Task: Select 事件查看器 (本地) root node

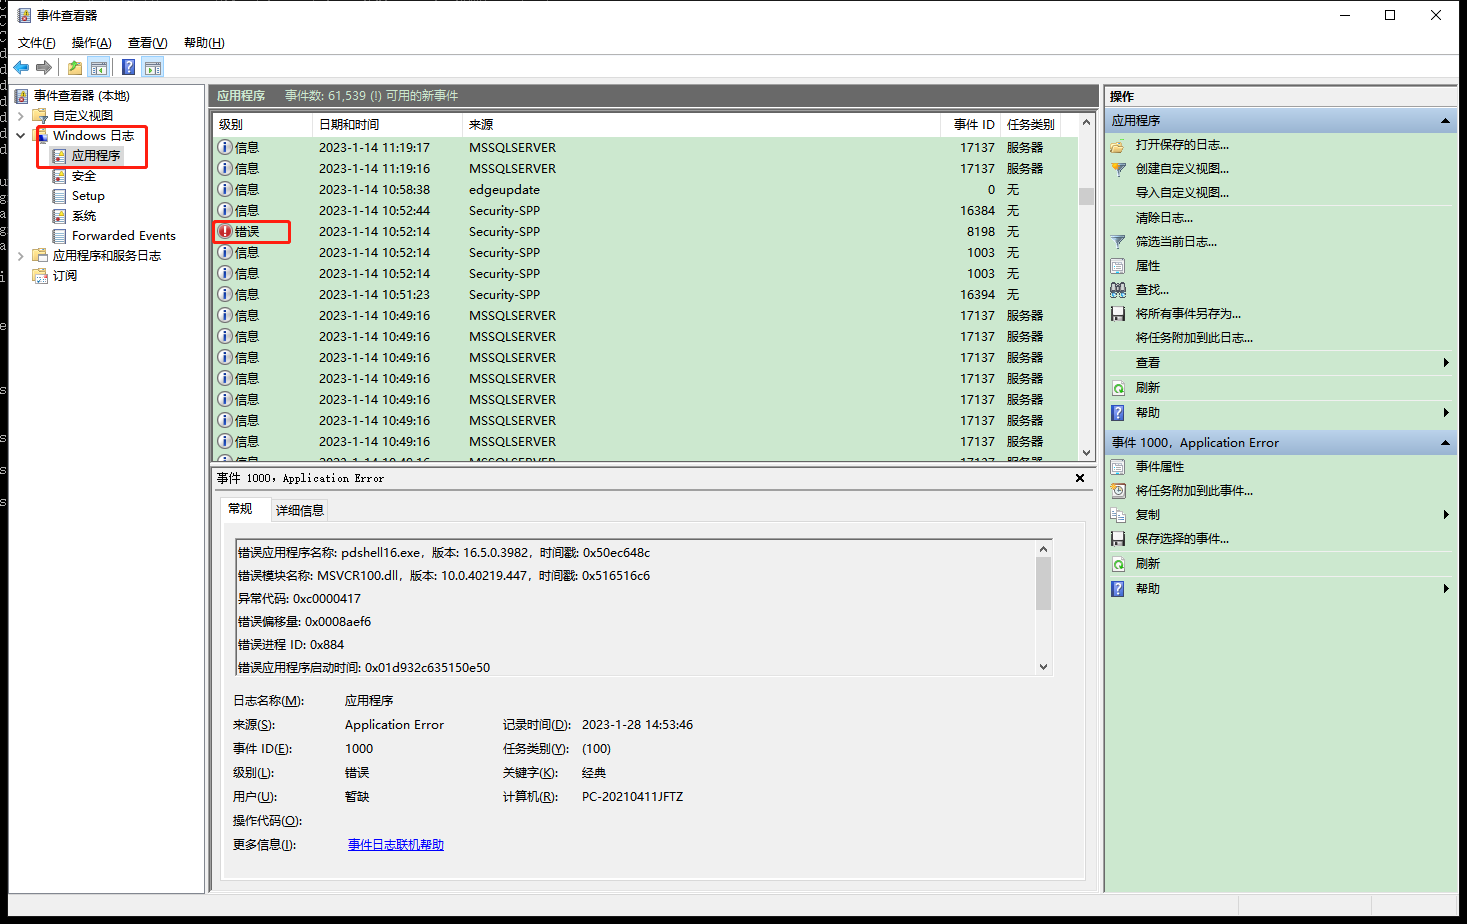Action: (x=82, y=96)
